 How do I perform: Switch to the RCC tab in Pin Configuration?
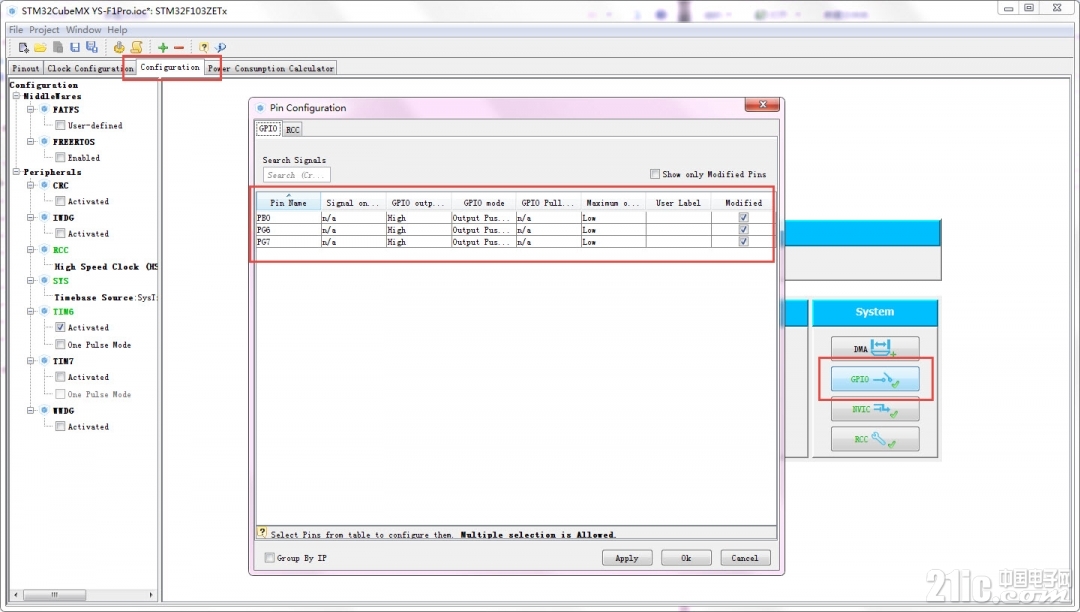pyautogui.click(x=293, y=129)
